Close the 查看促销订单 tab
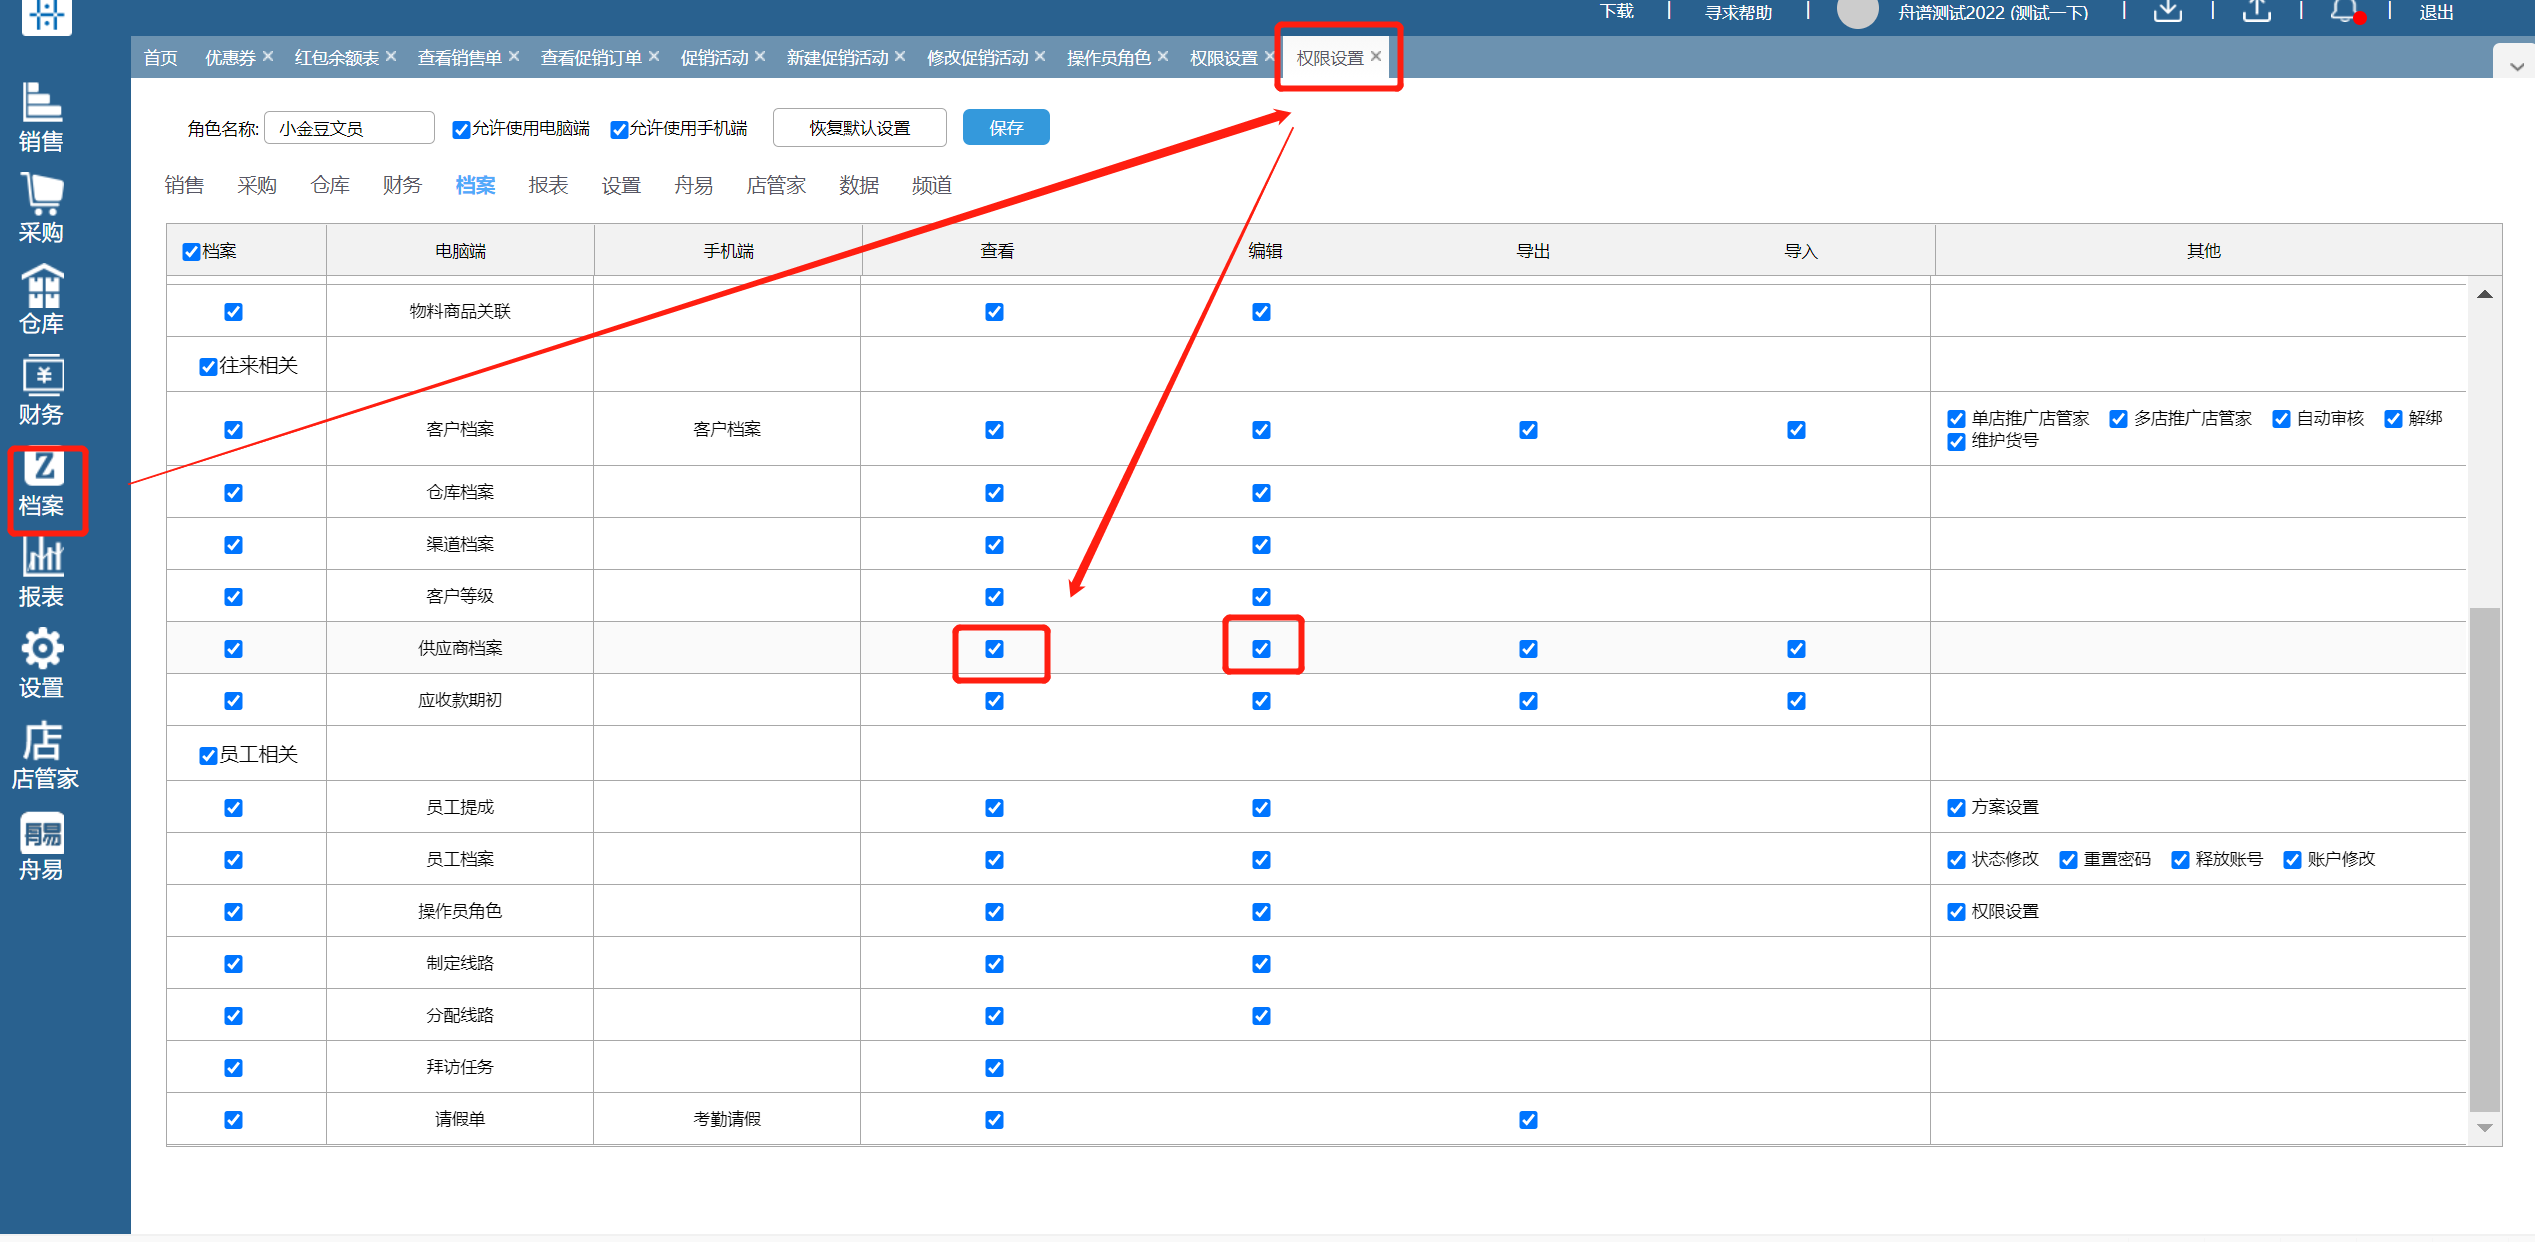 [654, 56]
